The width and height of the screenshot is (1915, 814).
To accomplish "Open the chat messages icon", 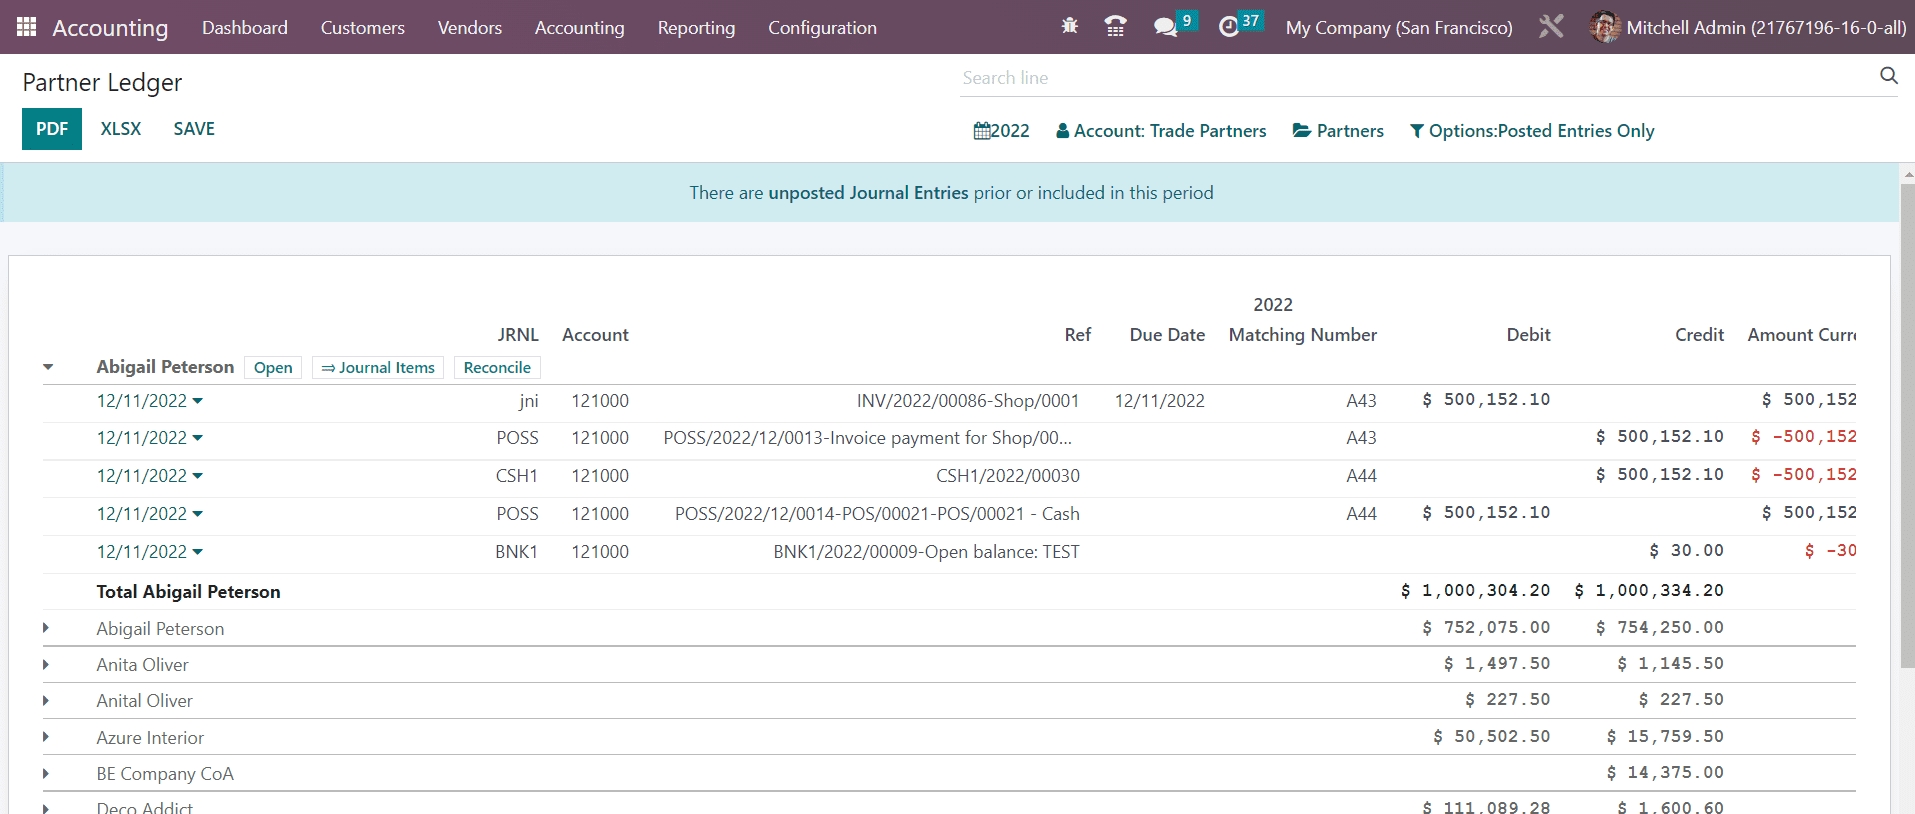I will 1165,27.
